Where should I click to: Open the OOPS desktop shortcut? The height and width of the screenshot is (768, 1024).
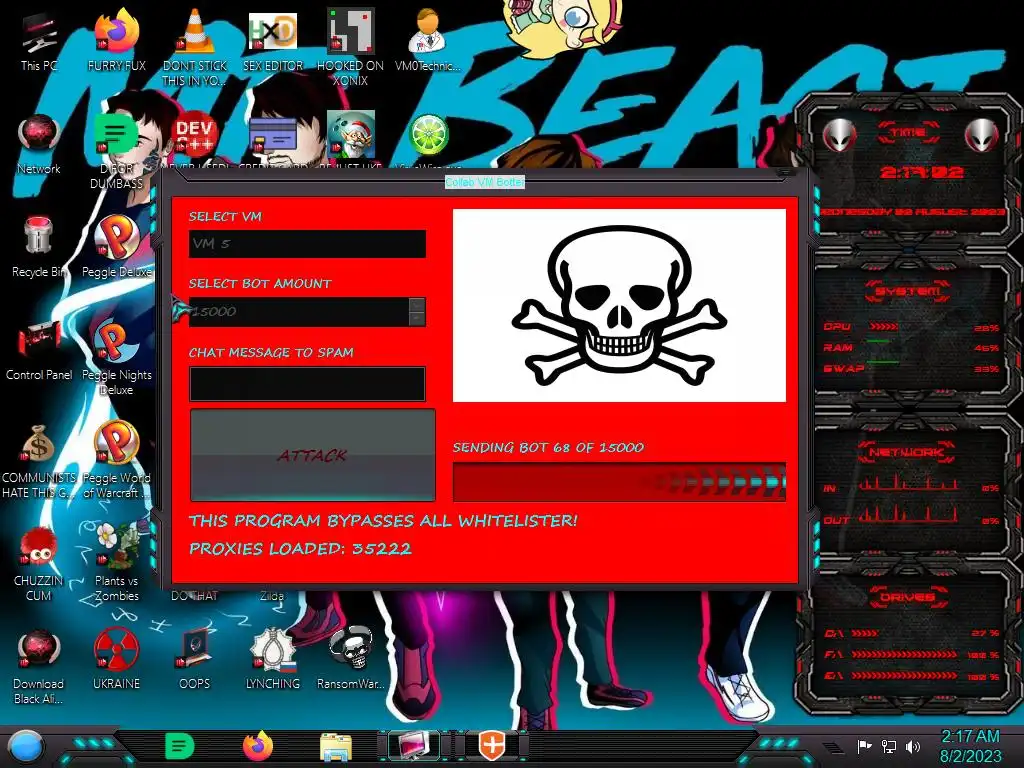pyautogui.click(x=194, y=660)
